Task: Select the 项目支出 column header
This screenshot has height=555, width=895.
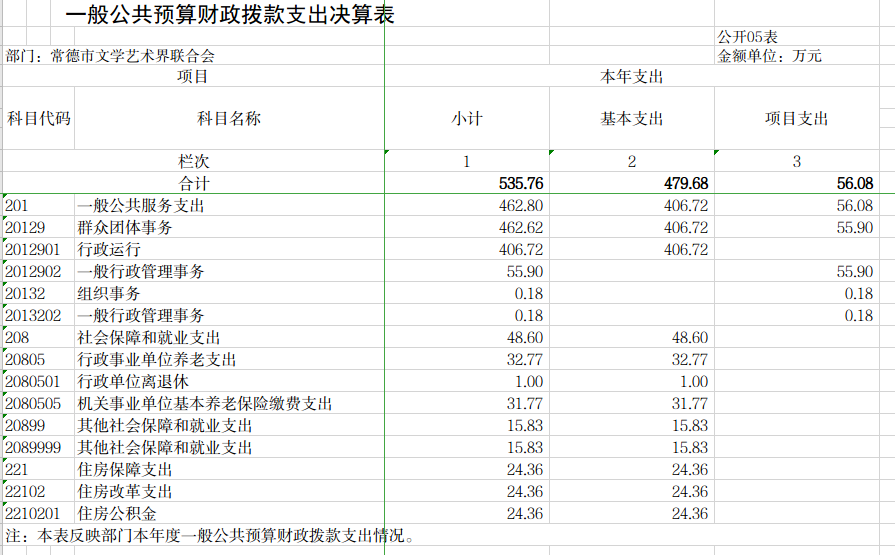Action: pyautogui.click(x=796, y=118)
